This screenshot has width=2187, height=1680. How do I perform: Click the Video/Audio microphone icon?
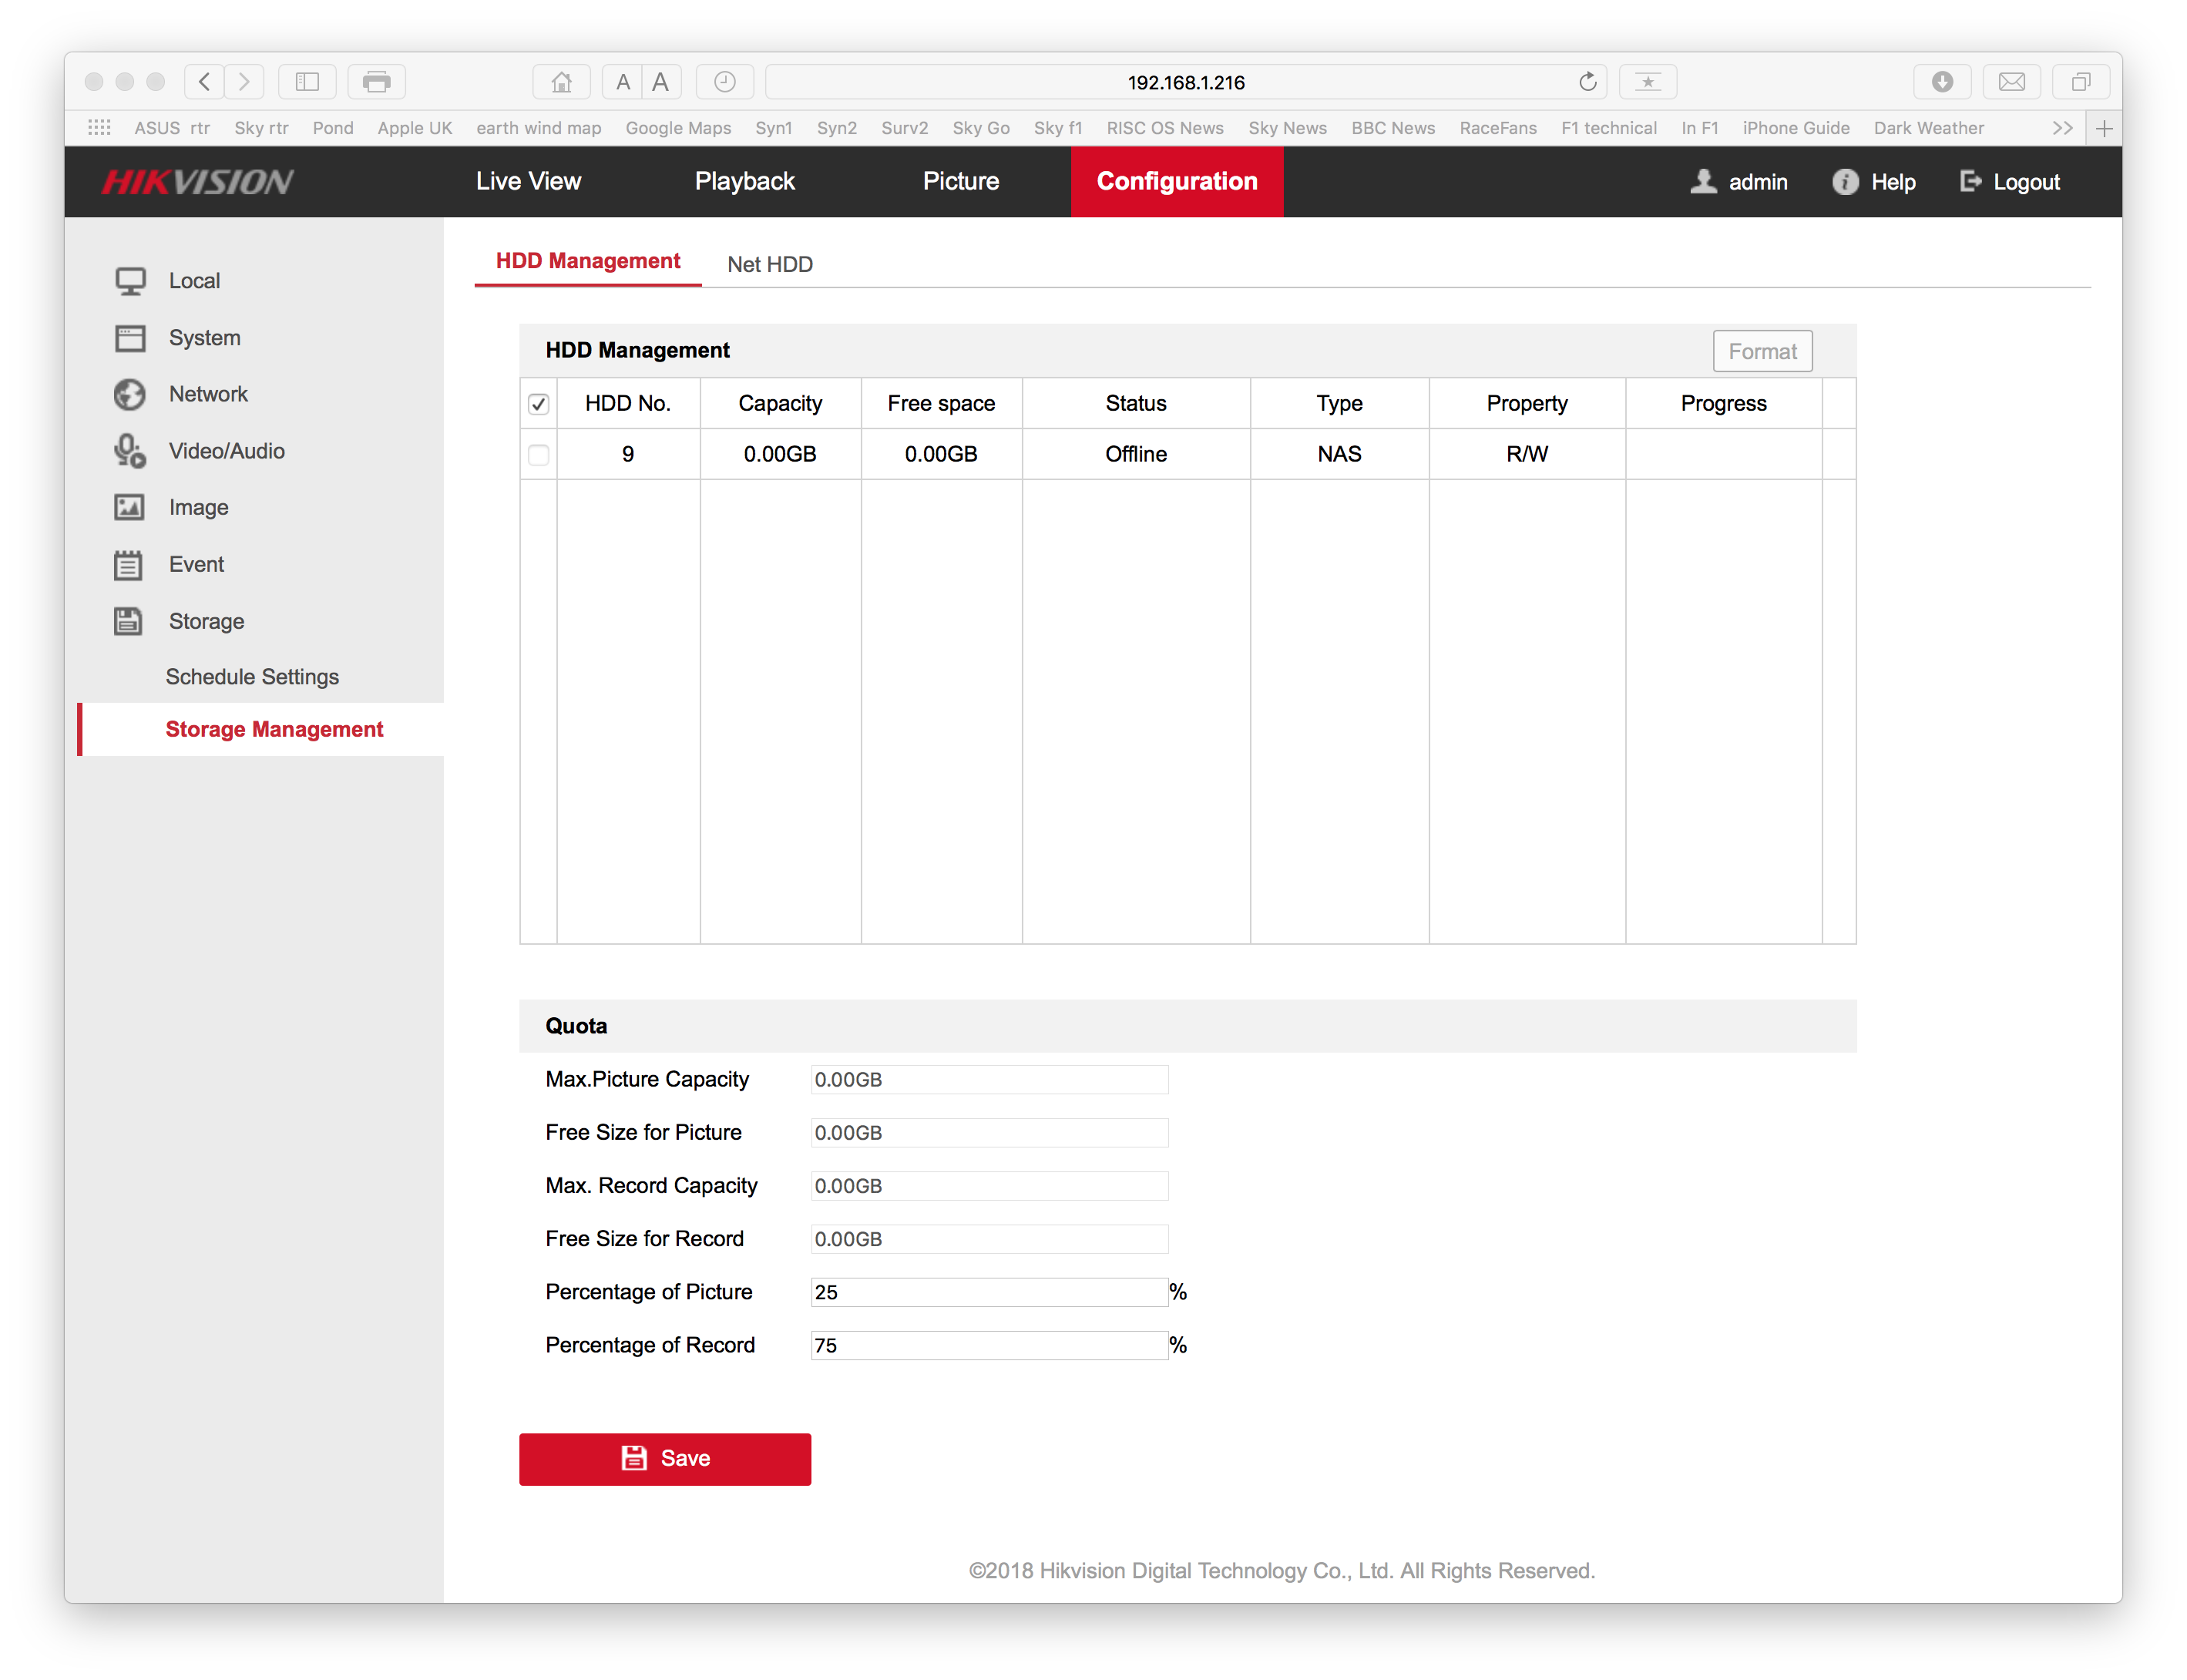(x=130, y=451)
